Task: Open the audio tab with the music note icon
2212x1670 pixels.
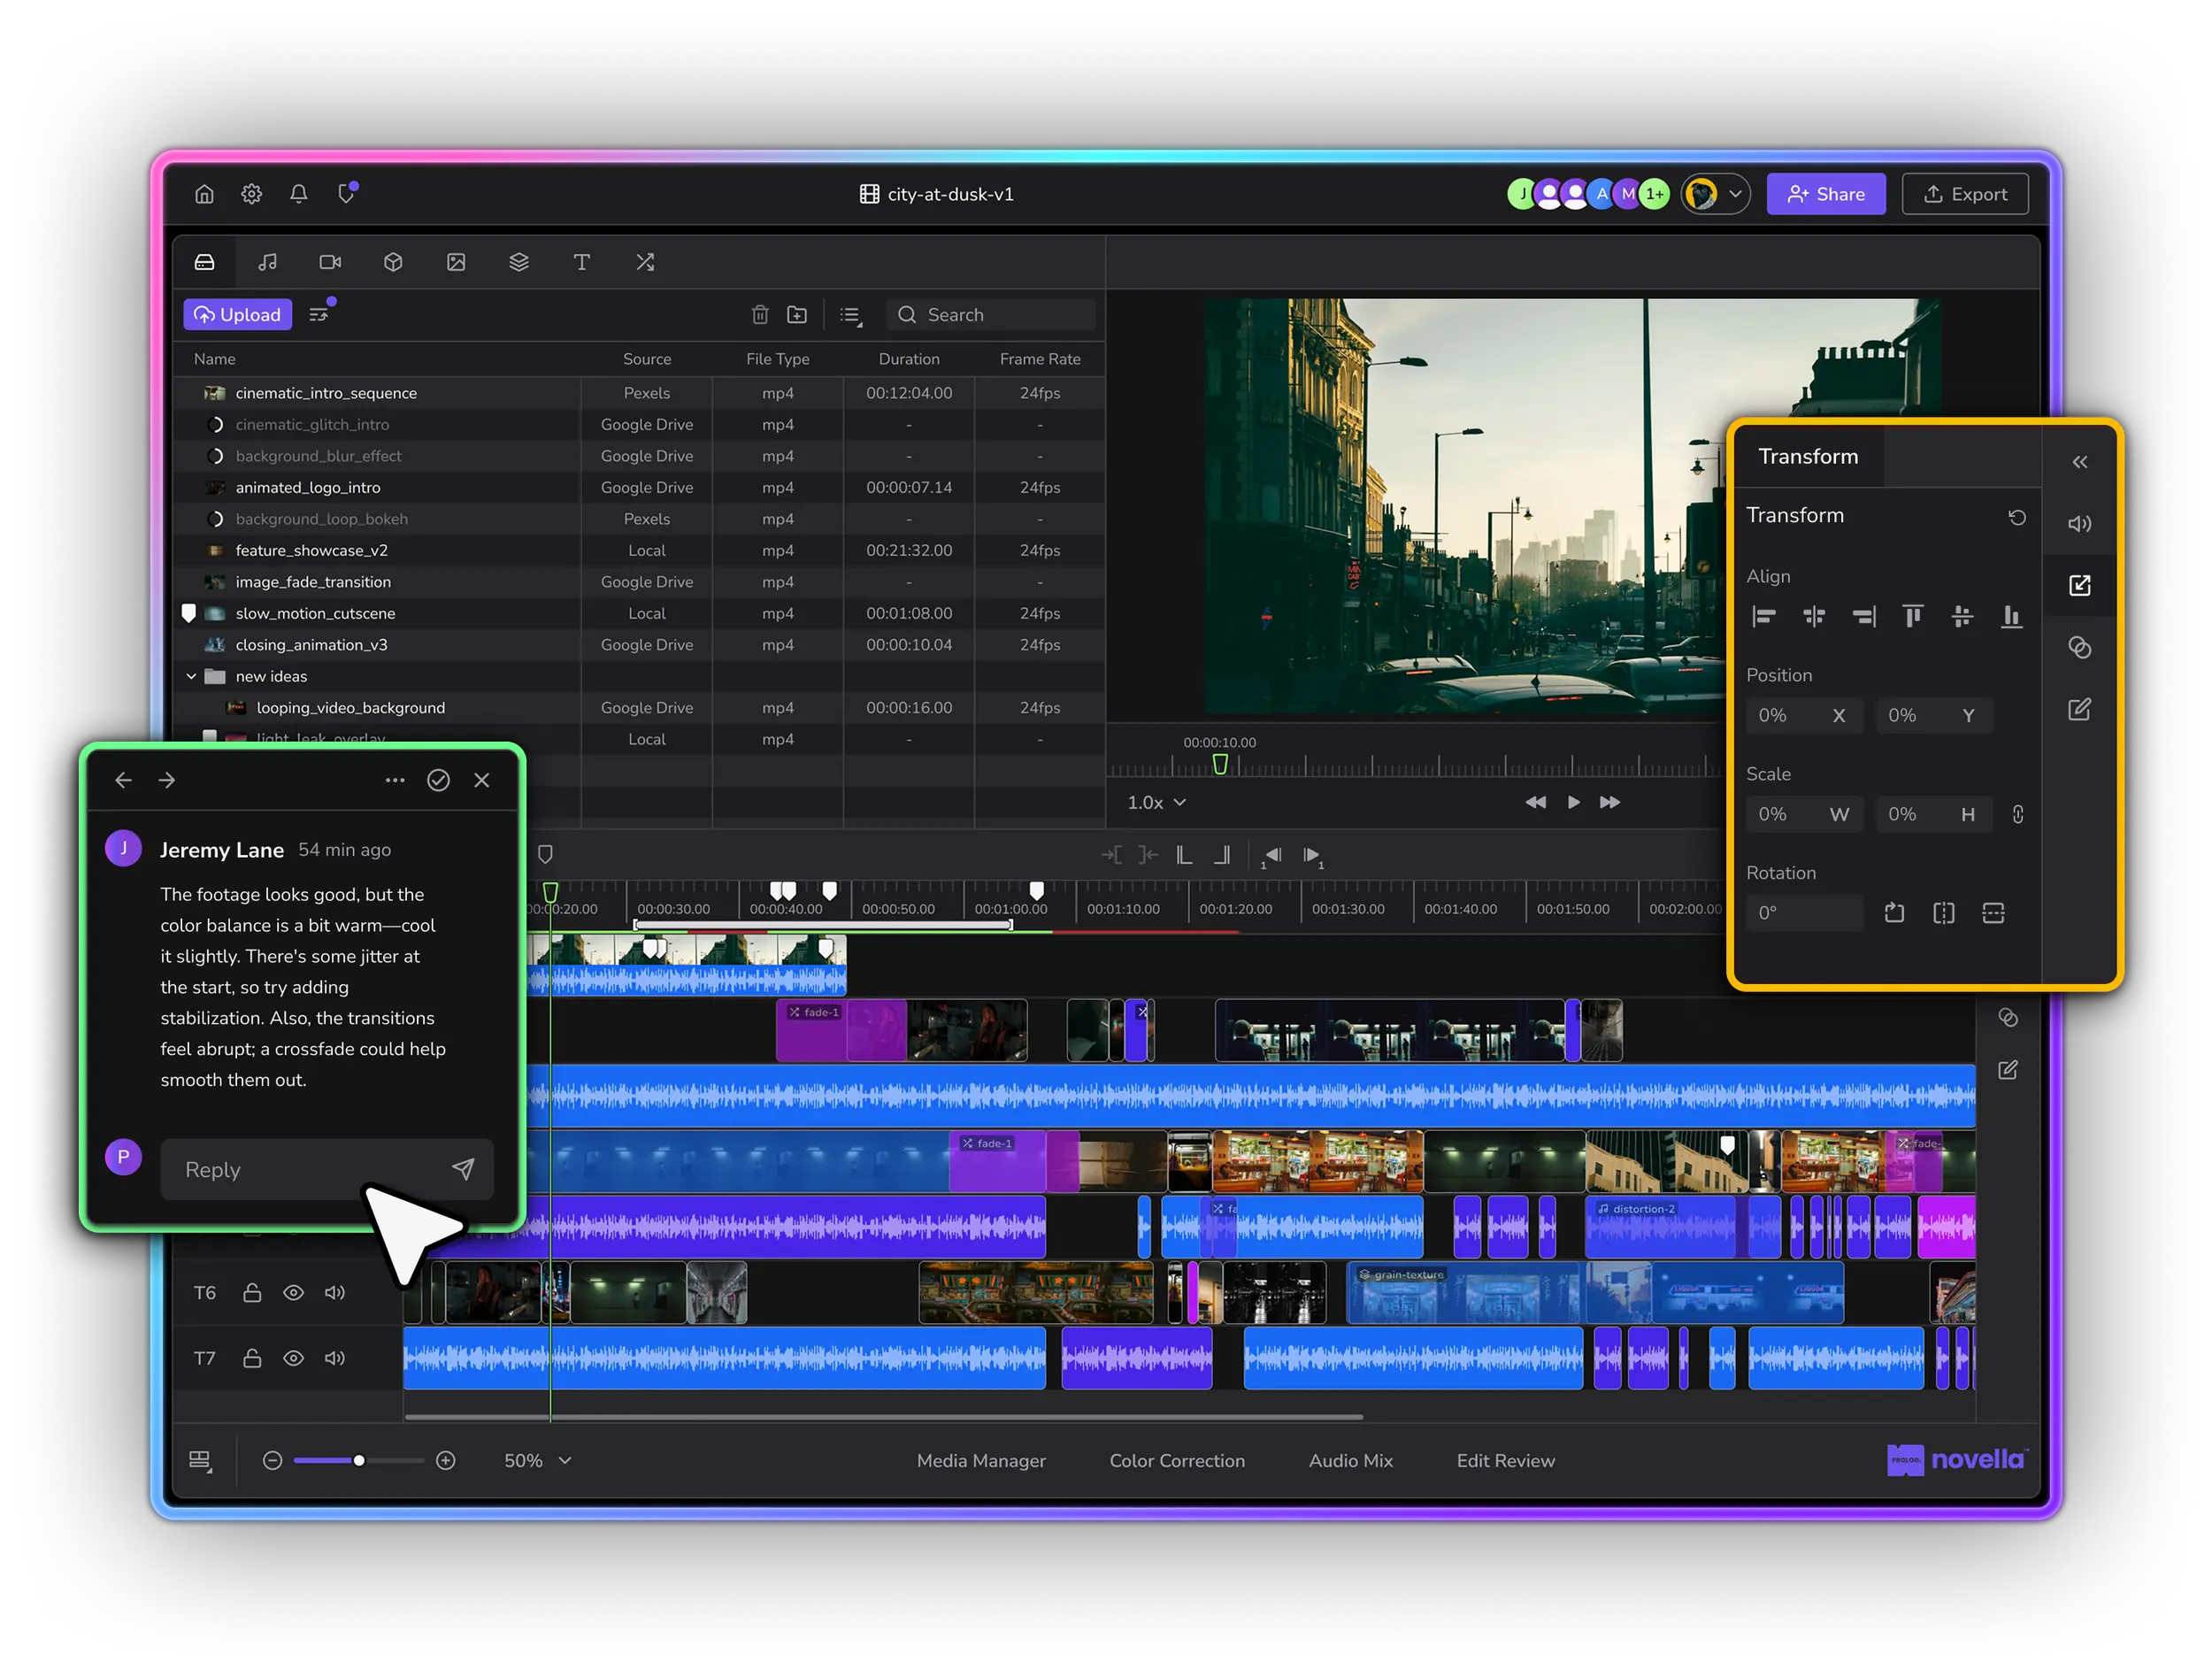Action: [x=267, y=262]
